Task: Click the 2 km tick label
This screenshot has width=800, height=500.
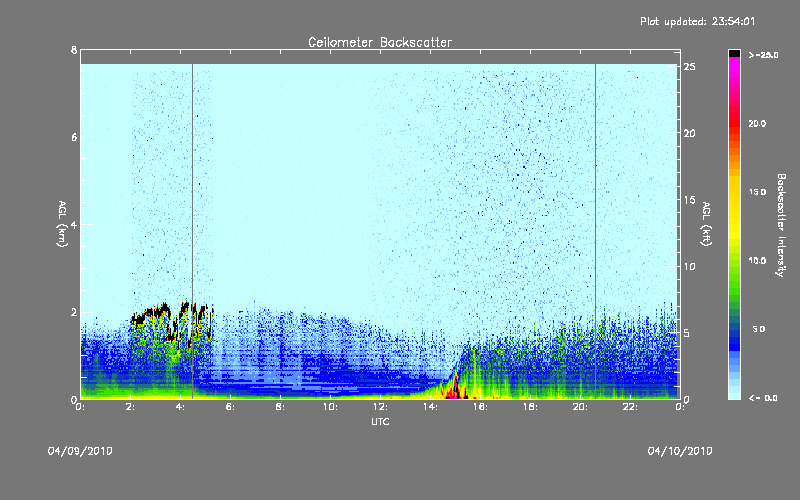Action: 74,312
